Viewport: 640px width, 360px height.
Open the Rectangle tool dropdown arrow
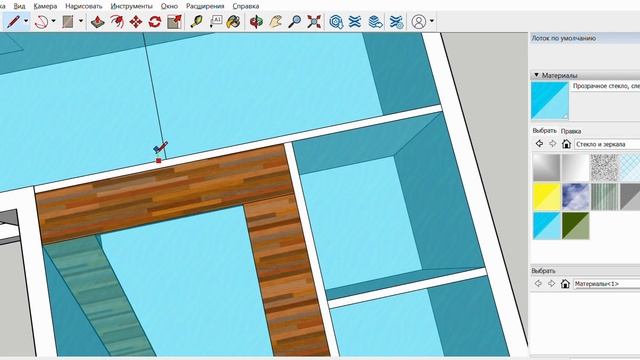[x=80, y=21]
